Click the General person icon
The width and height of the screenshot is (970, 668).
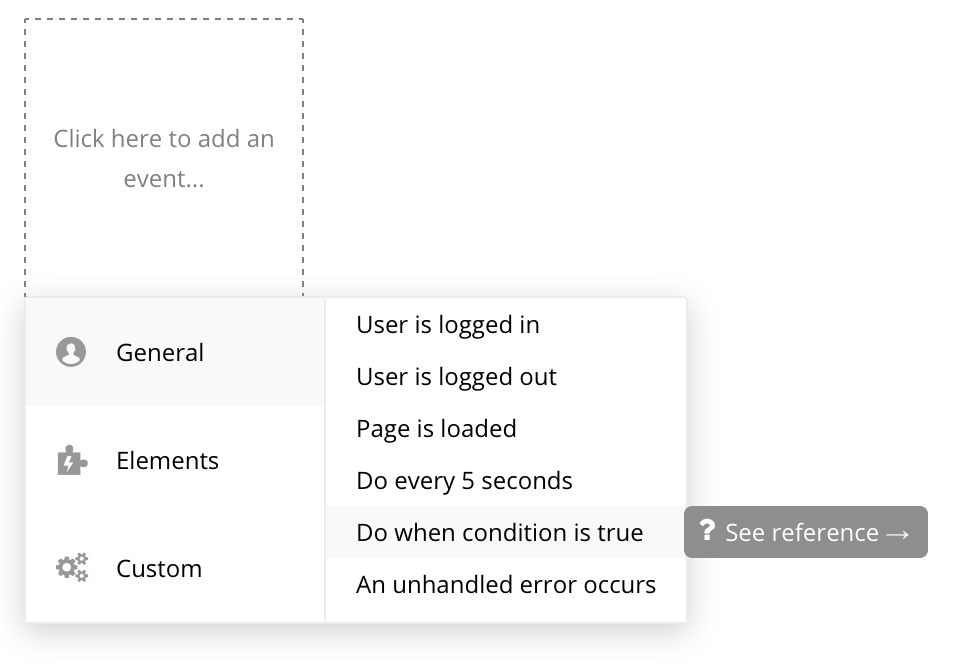(71, 352)
